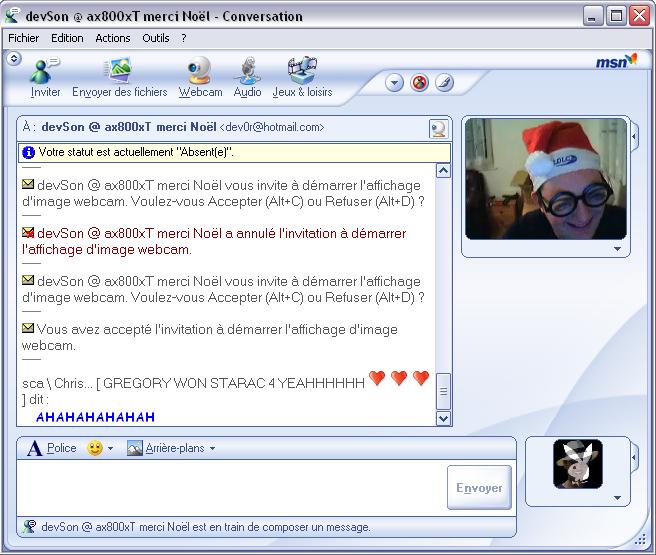
Task: Minimize the conversation window
Action: [592, 16]
